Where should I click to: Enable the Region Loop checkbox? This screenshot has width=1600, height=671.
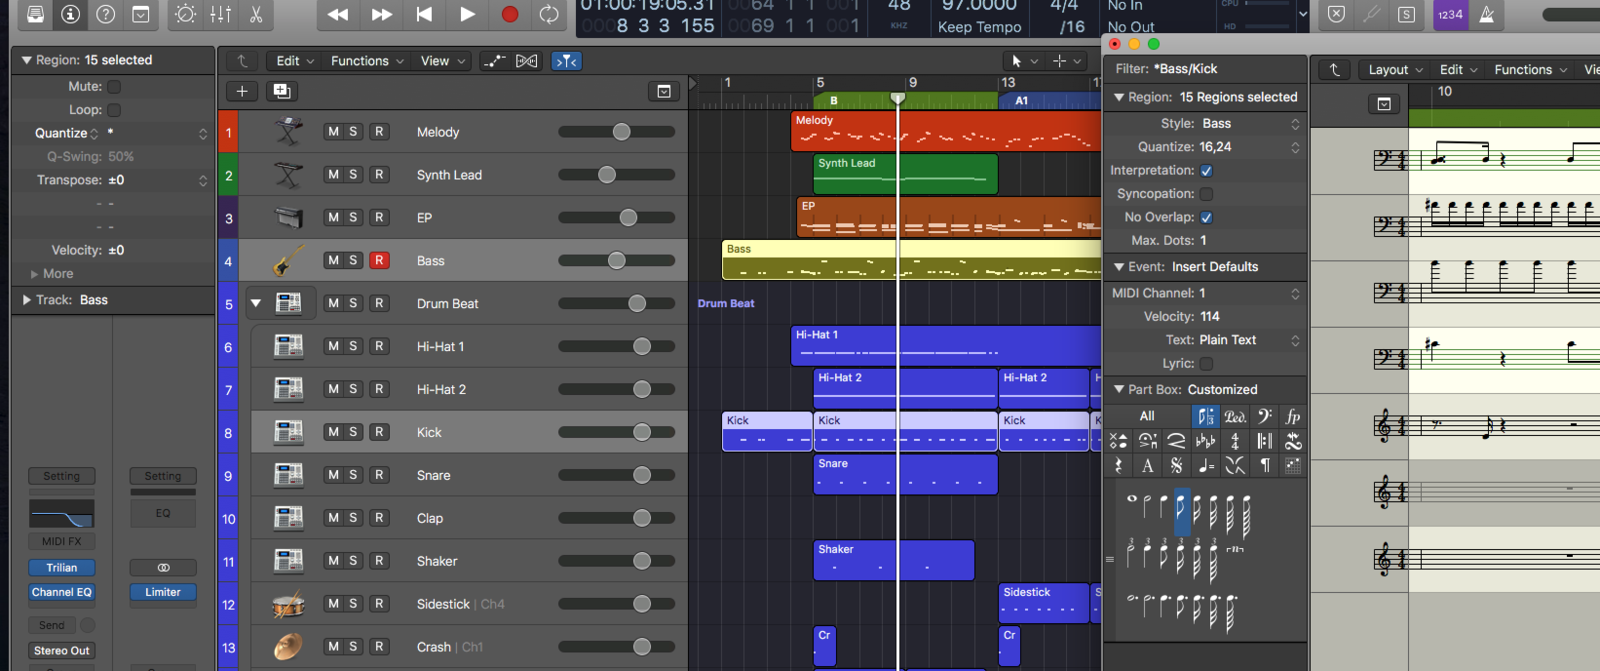pos(114,110)
